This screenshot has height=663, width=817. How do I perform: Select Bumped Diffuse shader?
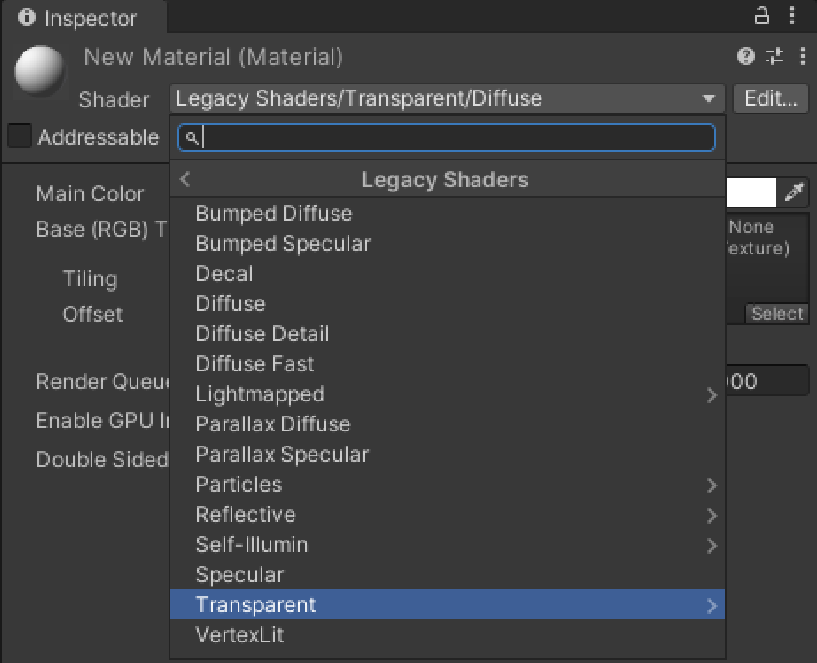(447, 214)
